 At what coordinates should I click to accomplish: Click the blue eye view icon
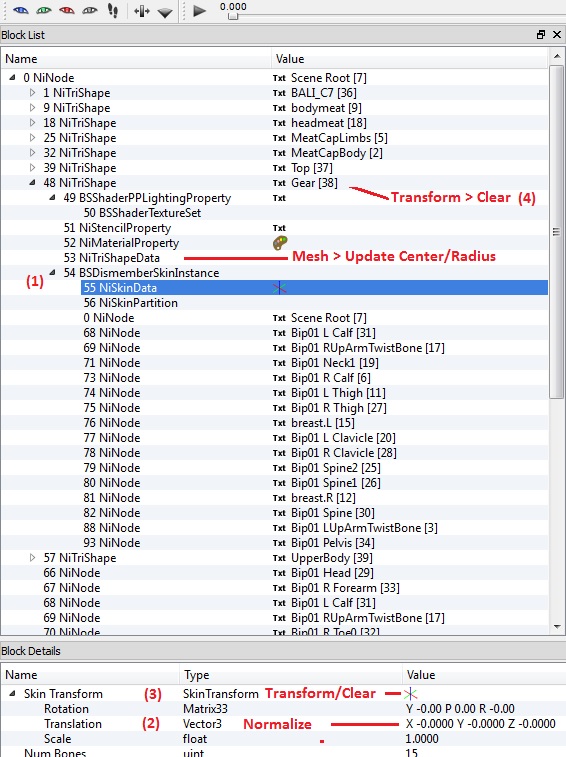(20, 10)
